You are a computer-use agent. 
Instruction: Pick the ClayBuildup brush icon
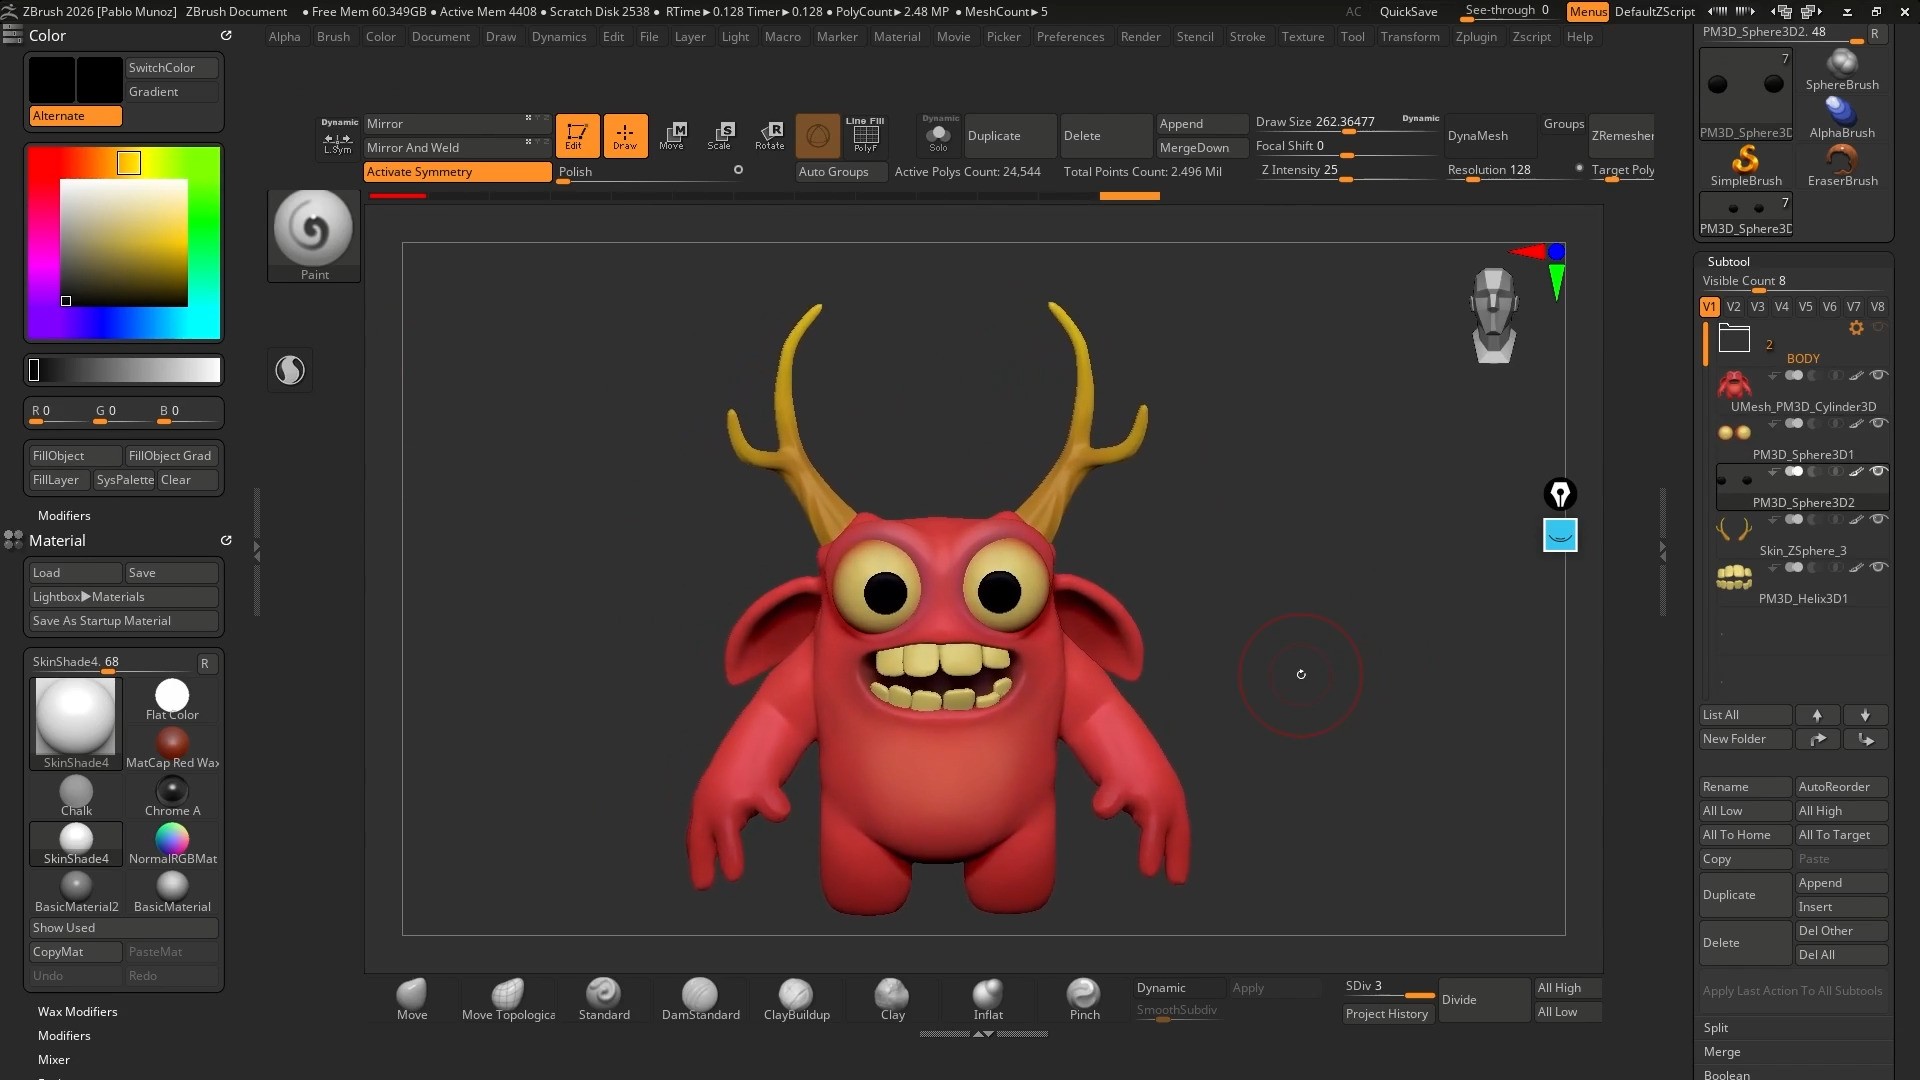coord(796,993)
